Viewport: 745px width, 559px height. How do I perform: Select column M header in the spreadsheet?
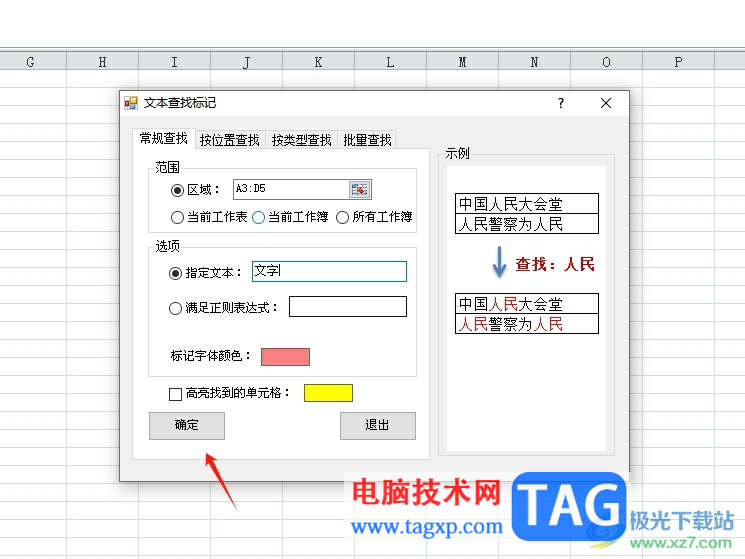point(462,62)
